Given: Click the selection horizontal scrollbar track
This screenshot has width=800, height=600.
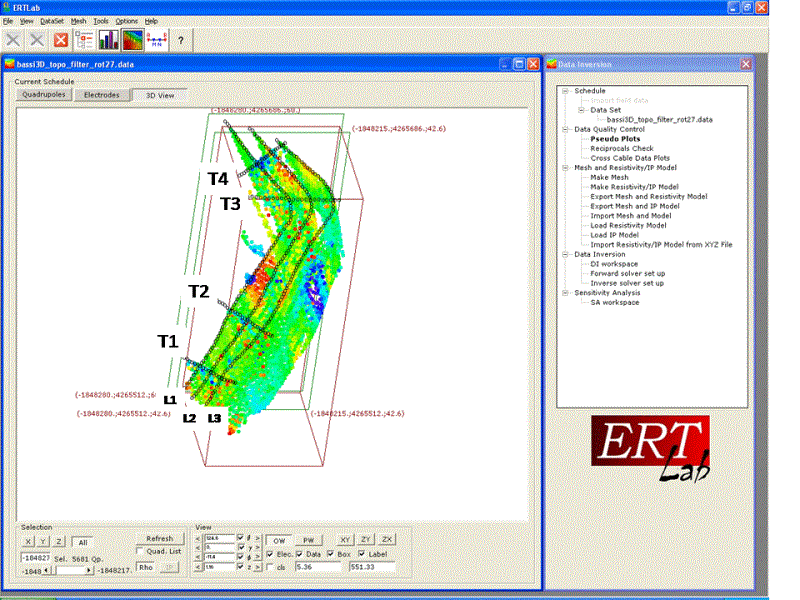Looking at the screenshot, I should (x=68, y=570).
